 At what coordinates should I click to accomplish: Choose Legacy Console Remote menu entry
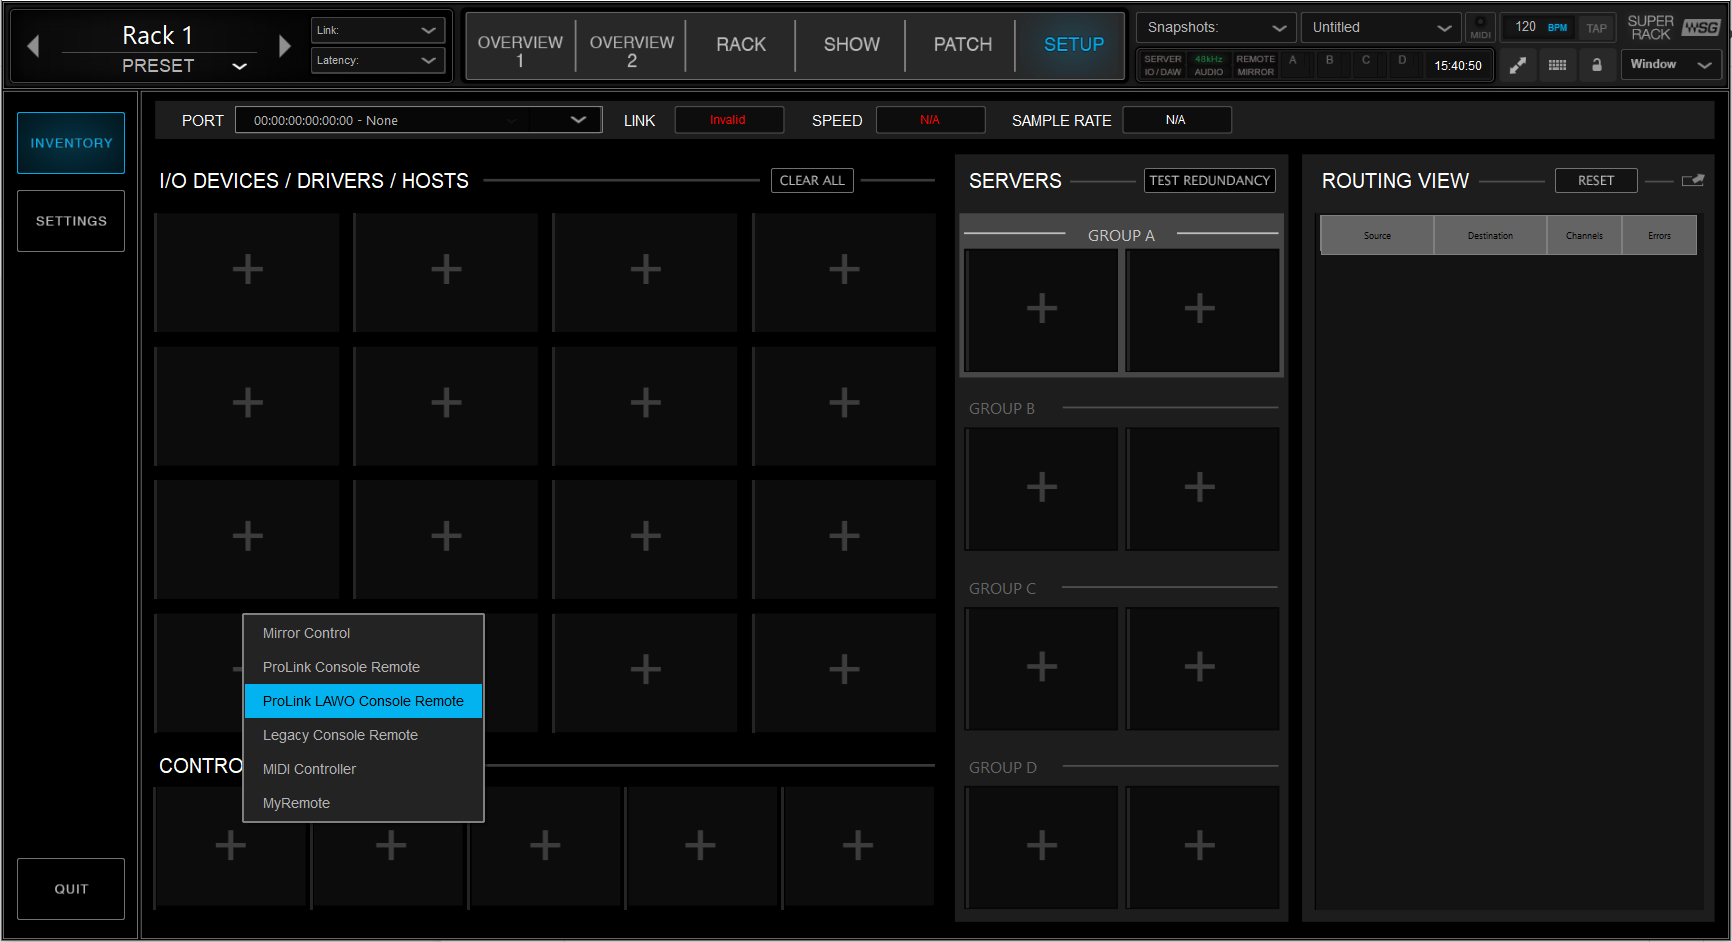pyautogui.click(x=363, y=735)
